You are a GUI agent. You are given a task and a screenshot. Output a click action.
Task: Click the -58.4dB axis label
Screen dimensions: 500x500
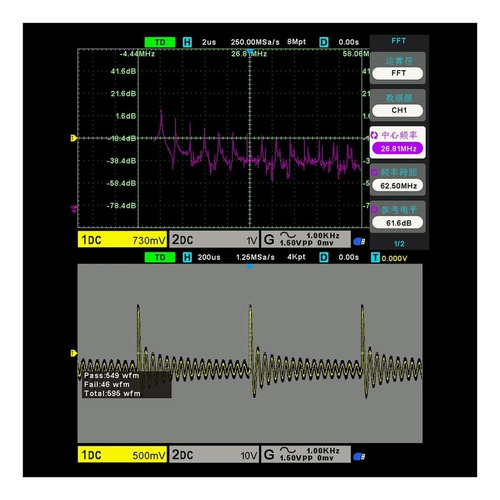pyautogui.click(x=121, y=183)
